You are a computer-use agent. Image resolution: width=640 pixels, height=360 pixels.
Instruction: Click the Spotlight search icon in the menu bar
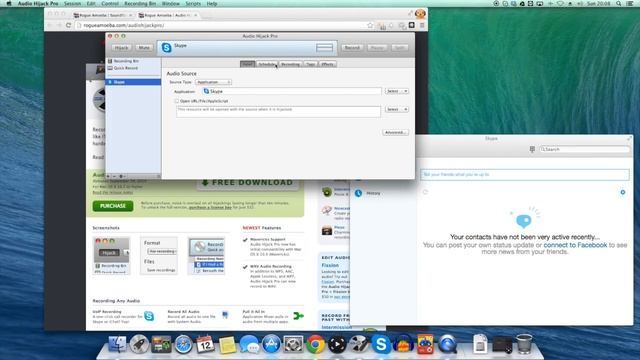(619, 3)
